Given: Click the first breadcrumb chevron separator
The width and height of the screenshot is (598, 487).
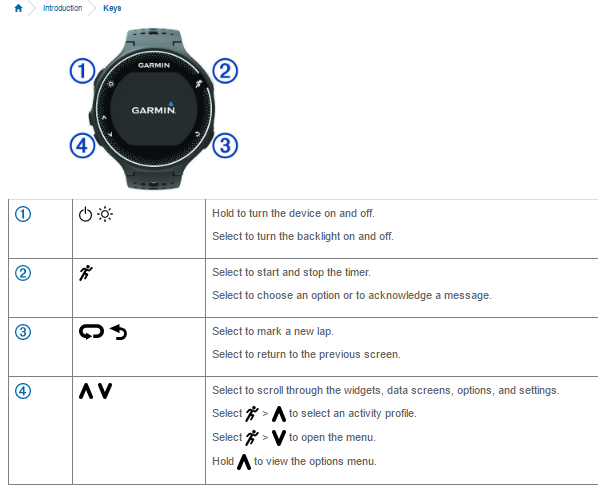Looking at the screenshot, I should [x=32, y=8].
